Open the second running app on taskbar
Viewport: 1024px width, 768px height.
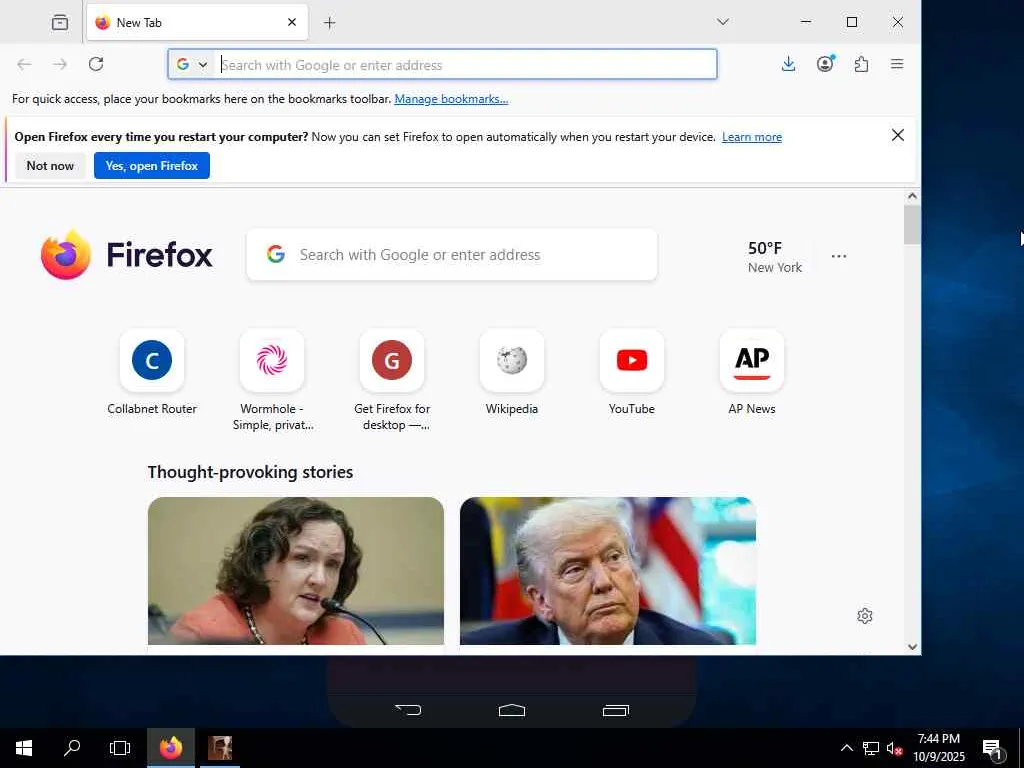coord(220,748)
